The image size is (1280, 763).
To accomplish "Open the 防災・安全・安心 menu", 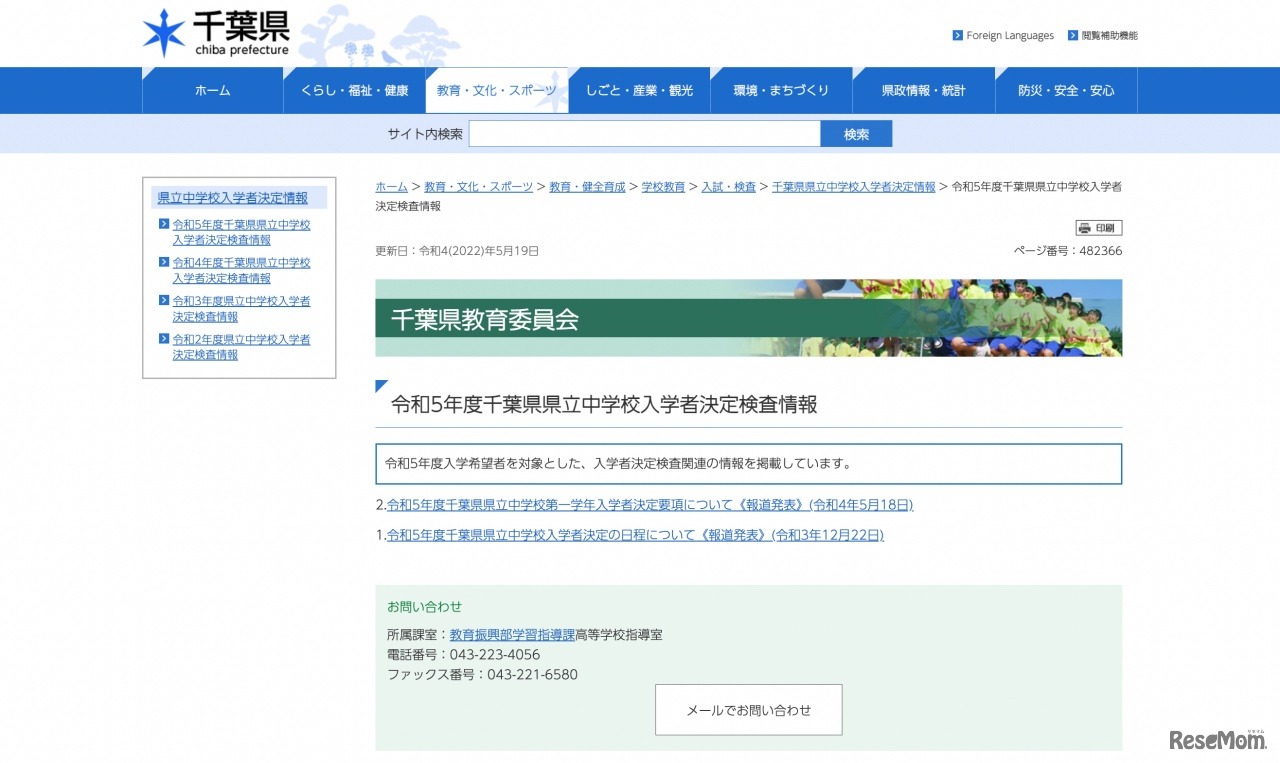I will click(x=1065, y=90).
